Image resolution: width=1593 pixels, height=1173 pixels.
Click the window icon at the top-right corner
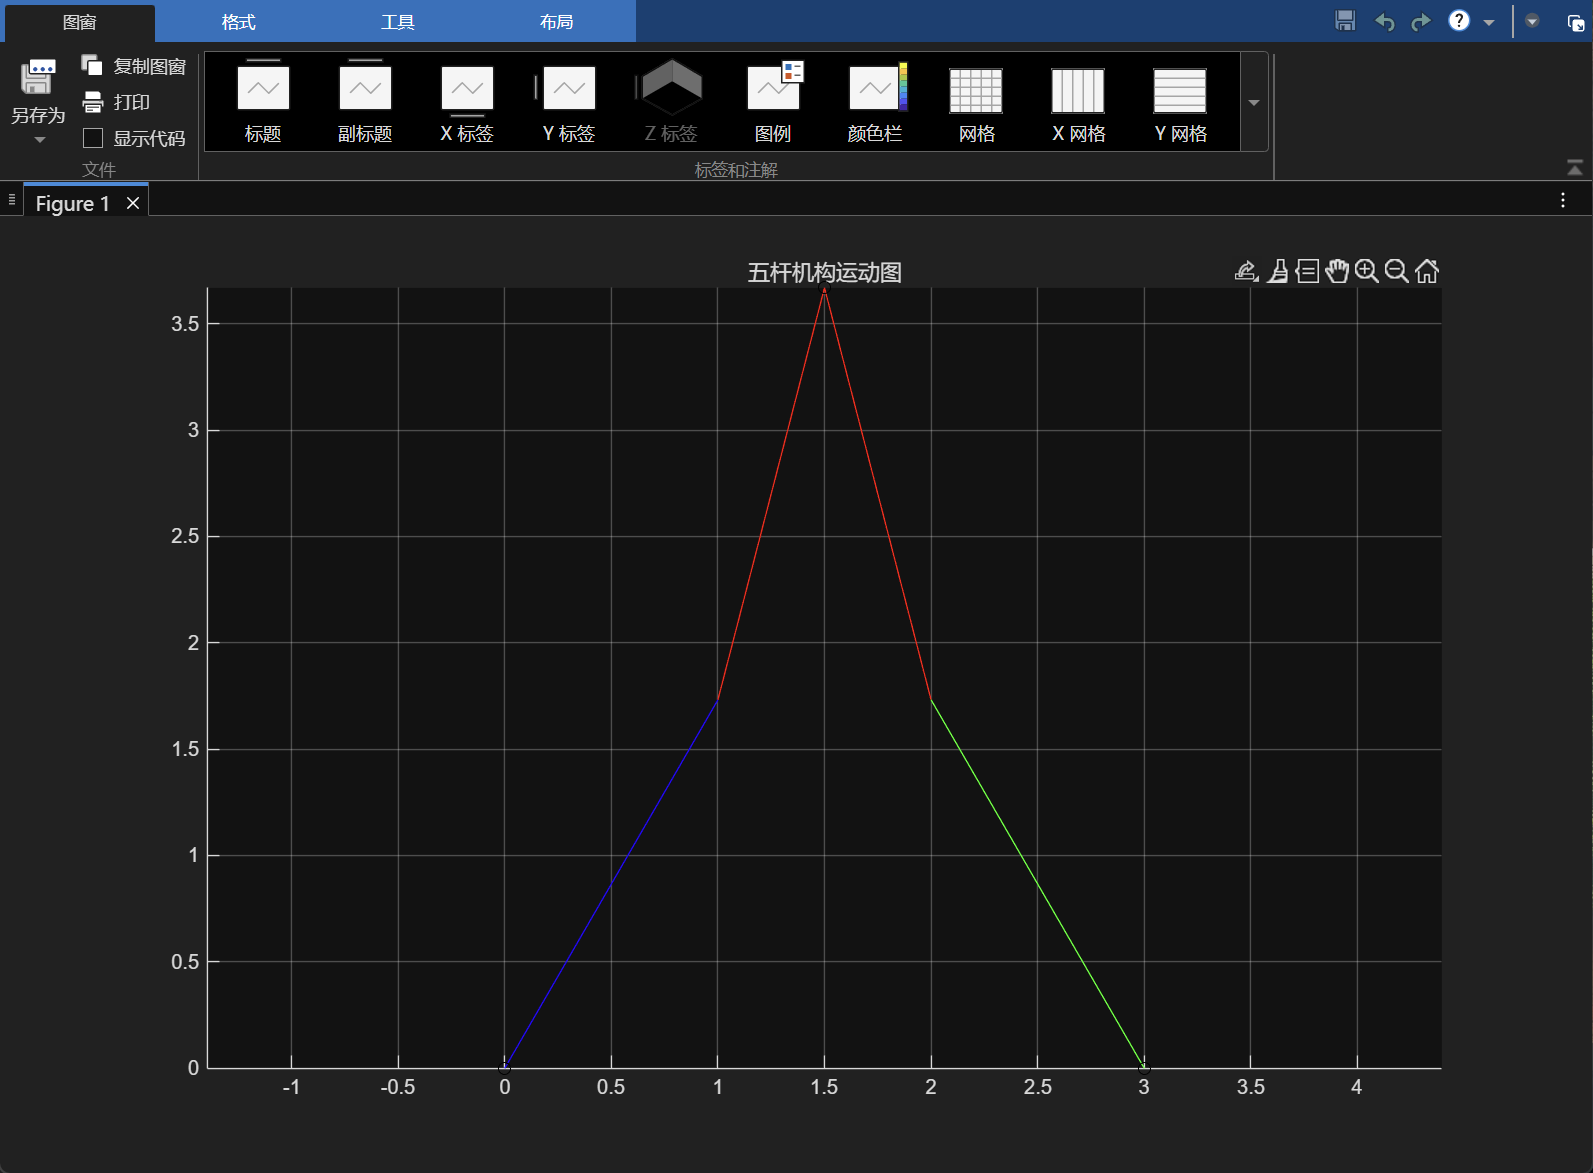click(x=1575, y=22)
